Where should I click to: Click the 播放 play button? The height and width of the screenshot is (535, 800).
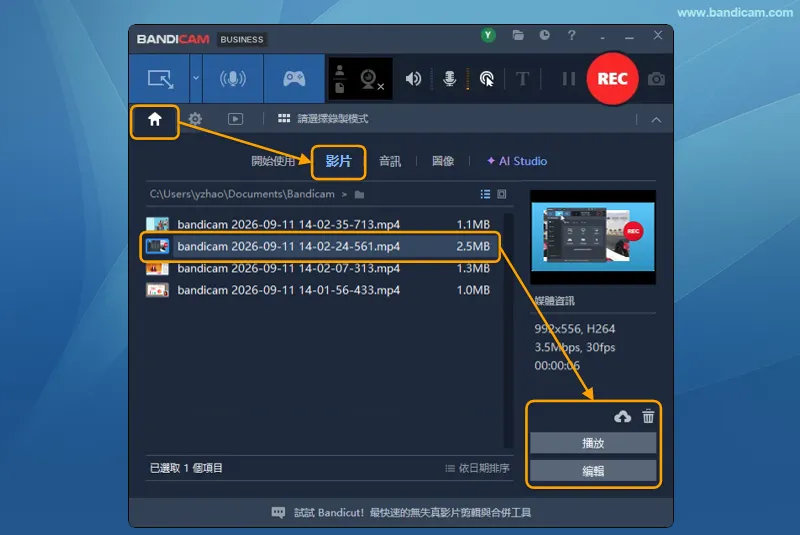point(593,443)
